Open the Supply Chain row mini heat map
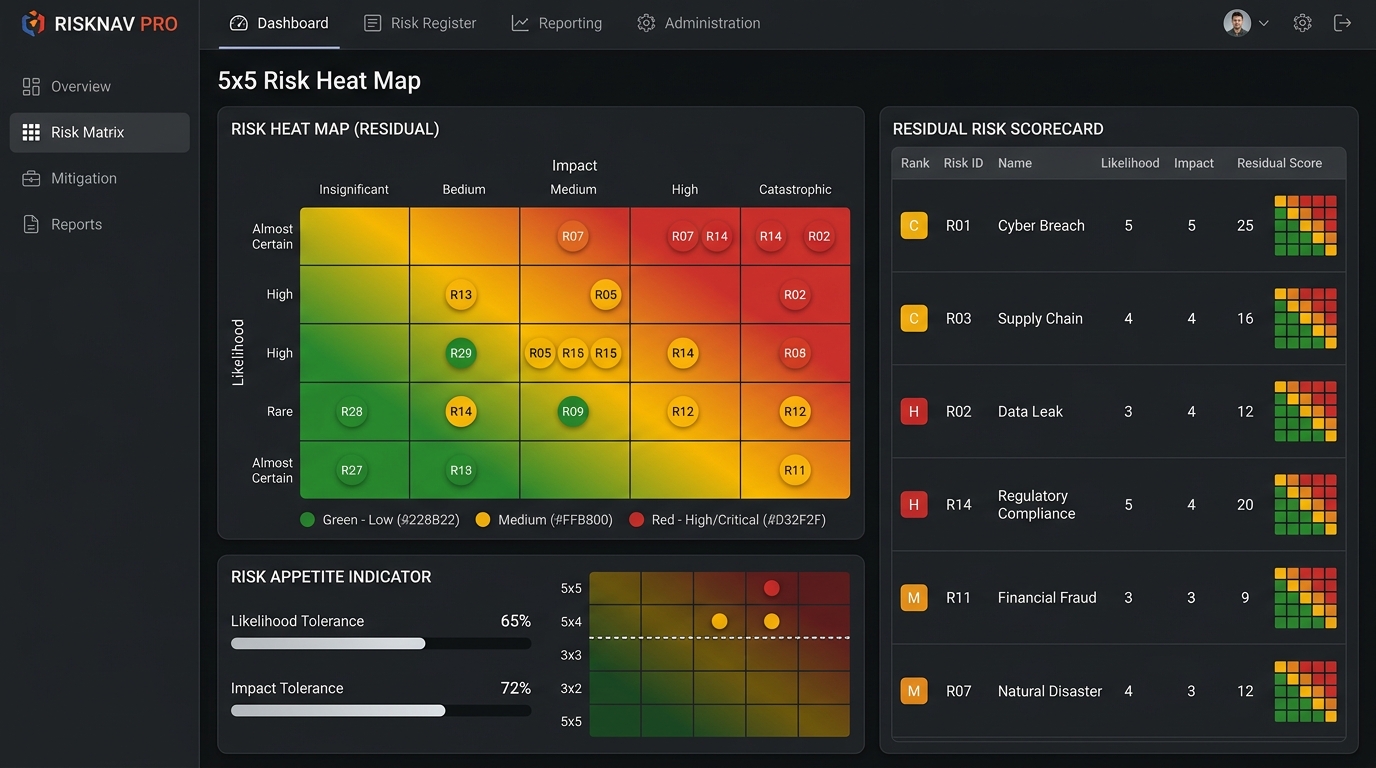This screenshot has width=1376, height=768. coord(1306,319)
